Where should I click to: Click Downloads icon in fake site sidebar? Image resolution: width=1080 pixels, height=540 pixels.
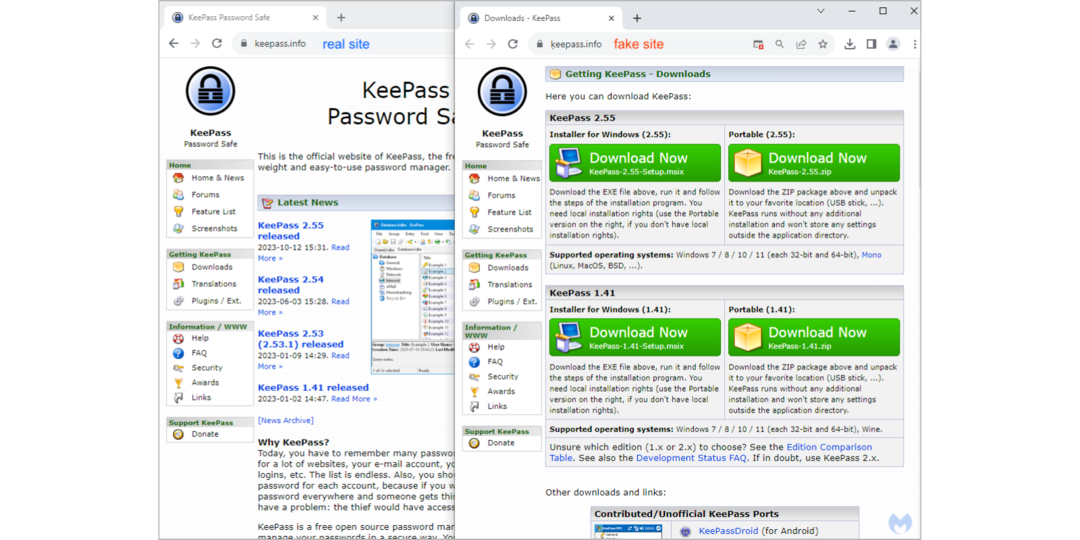pyautogui.click(x=474, y=267)
